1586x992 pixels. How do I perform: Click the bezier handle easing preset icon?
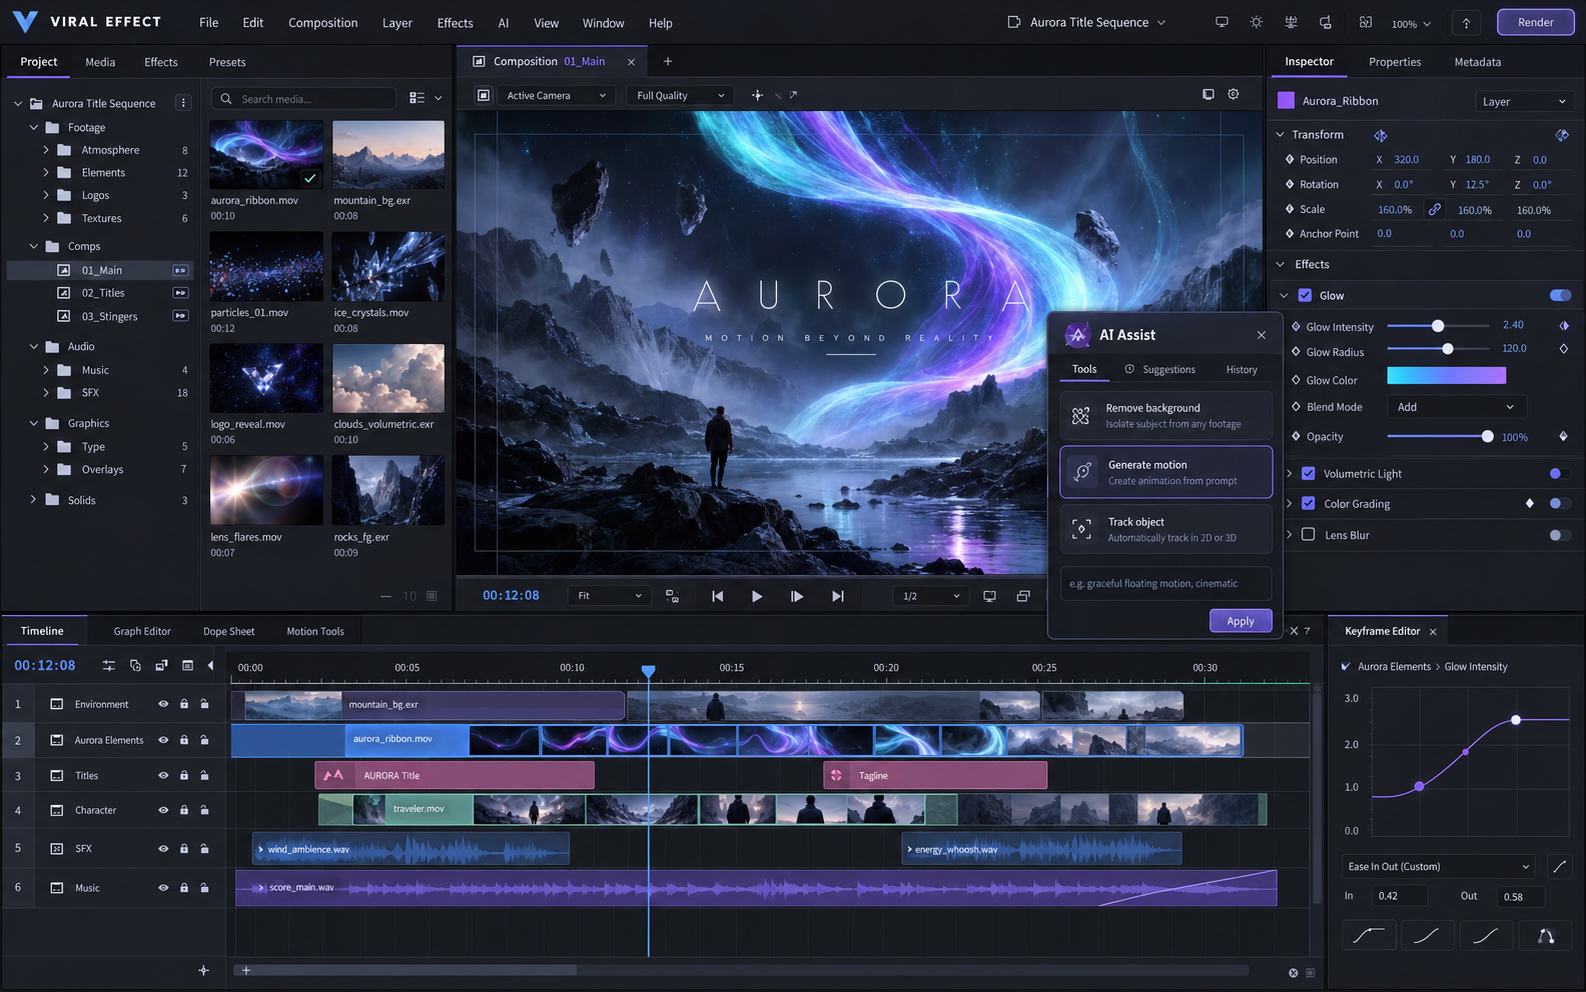click(1546, 936)
